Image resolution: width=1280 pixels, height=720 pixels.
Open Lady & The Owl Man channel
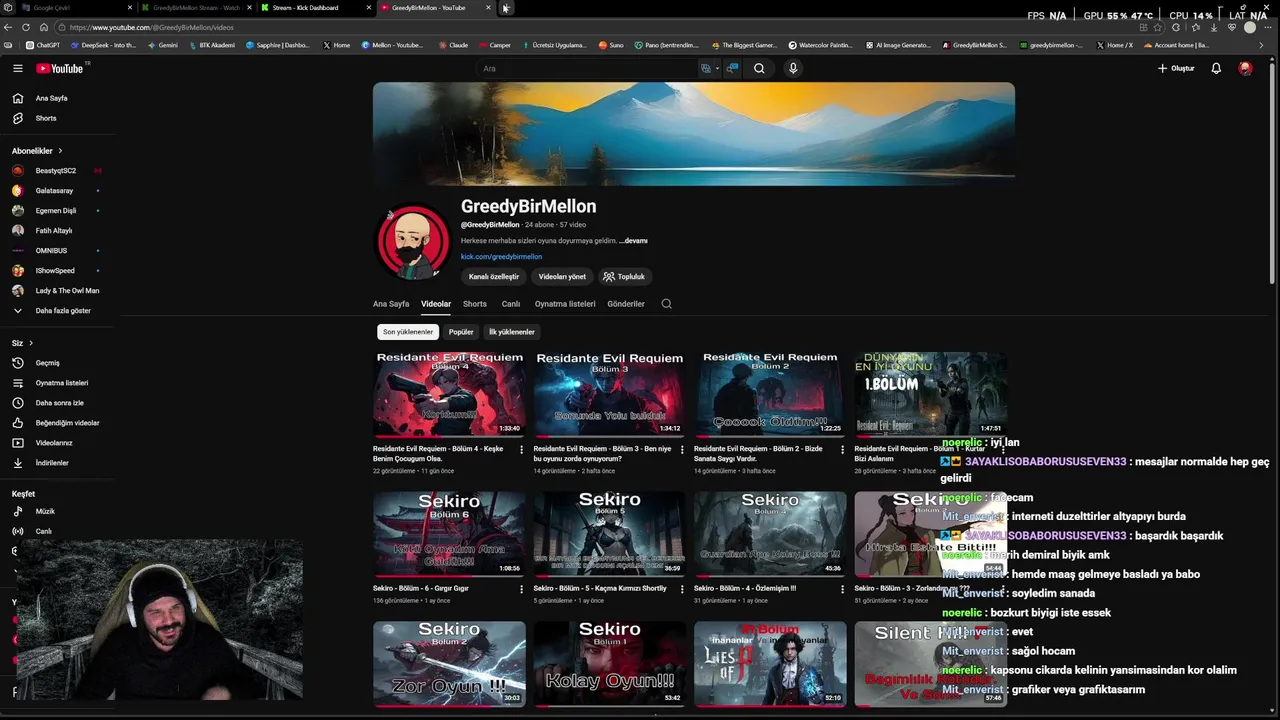(x=67, y=291)
